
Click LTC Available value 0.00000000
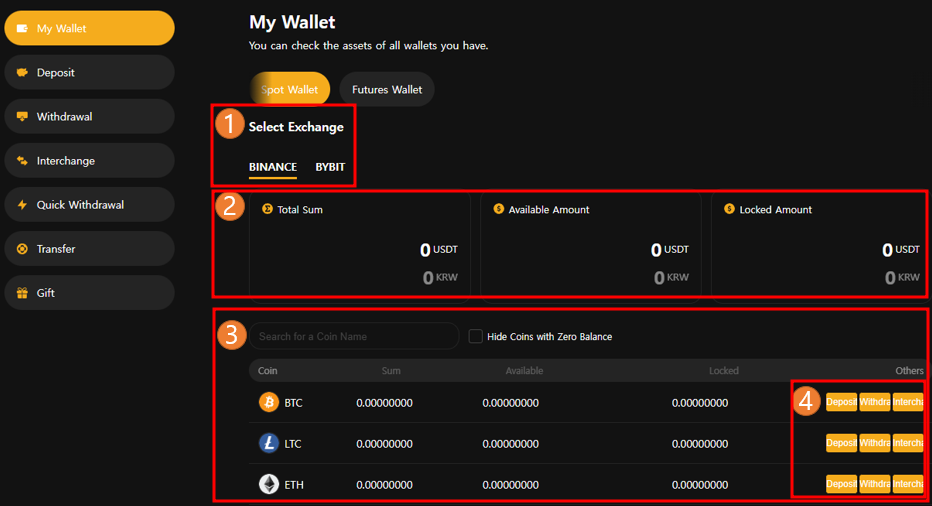tap(511, 444)
